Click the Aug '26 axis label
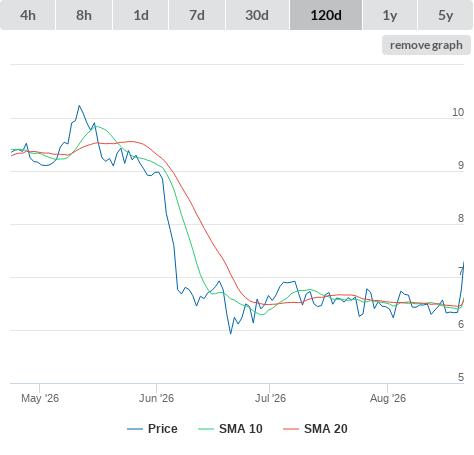The height and width of the screenshot is (455, 474). click(x=388, y=398)
